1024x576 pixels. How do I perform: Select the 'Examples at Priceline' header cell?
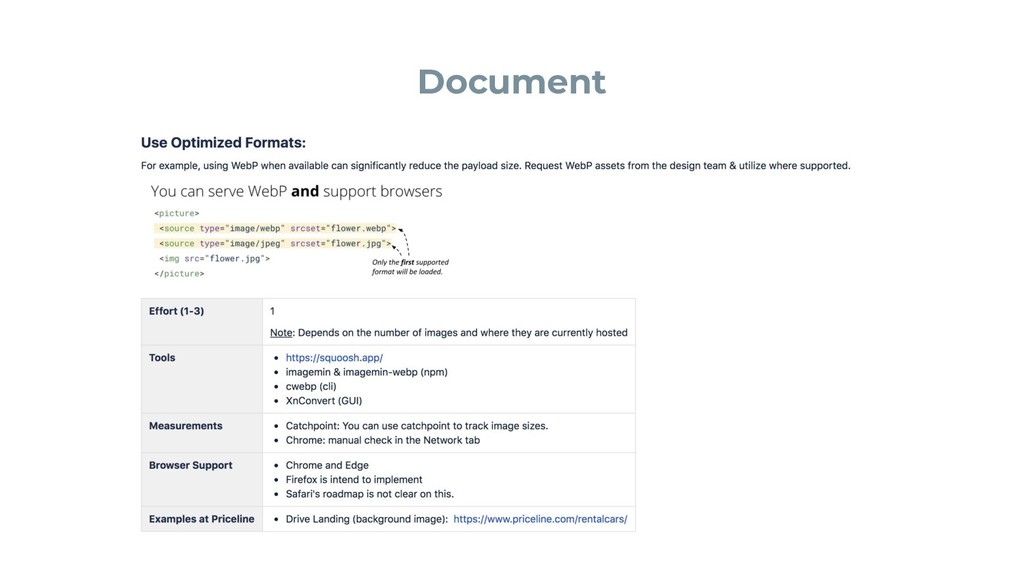coord(202,519)
